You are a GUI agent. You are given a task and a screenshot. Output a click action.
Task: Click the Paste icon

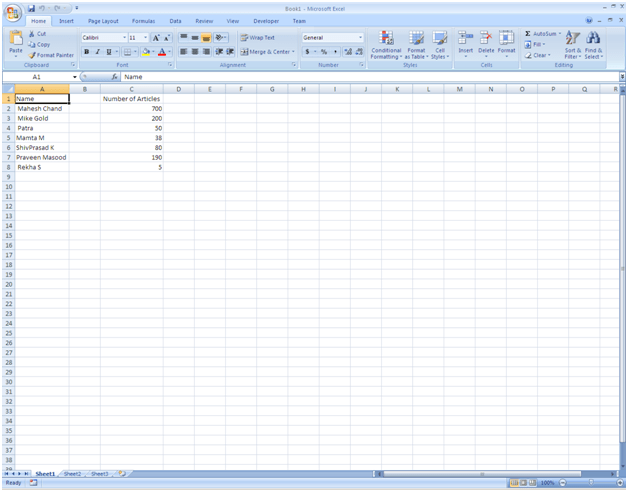click(x=15, y=41)
